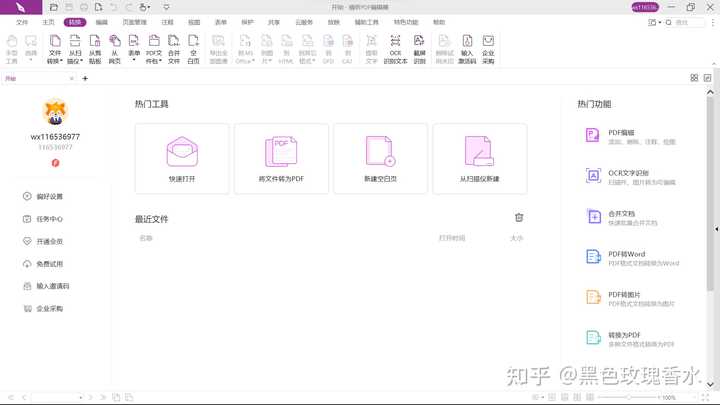Launch OCR 识别文本 tool
The height and width of the screenshot is (405, 720).
pyautogui.click(x=395, y=49)
